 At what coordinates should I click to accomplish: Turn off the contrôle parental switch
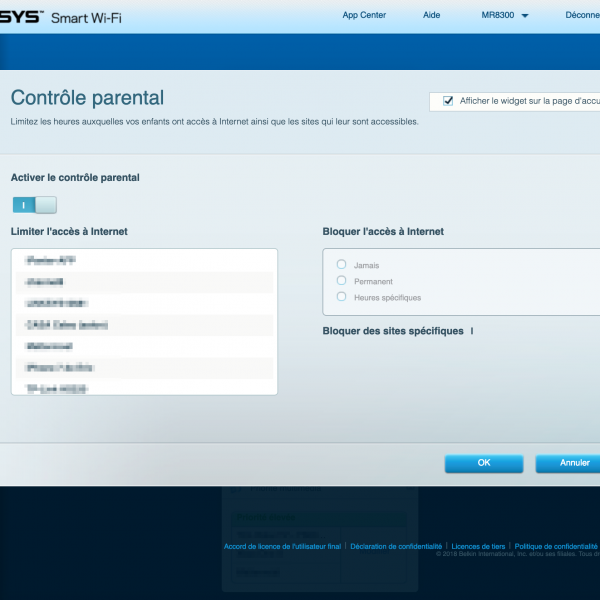pyautogui.click(x=34, y=205)
